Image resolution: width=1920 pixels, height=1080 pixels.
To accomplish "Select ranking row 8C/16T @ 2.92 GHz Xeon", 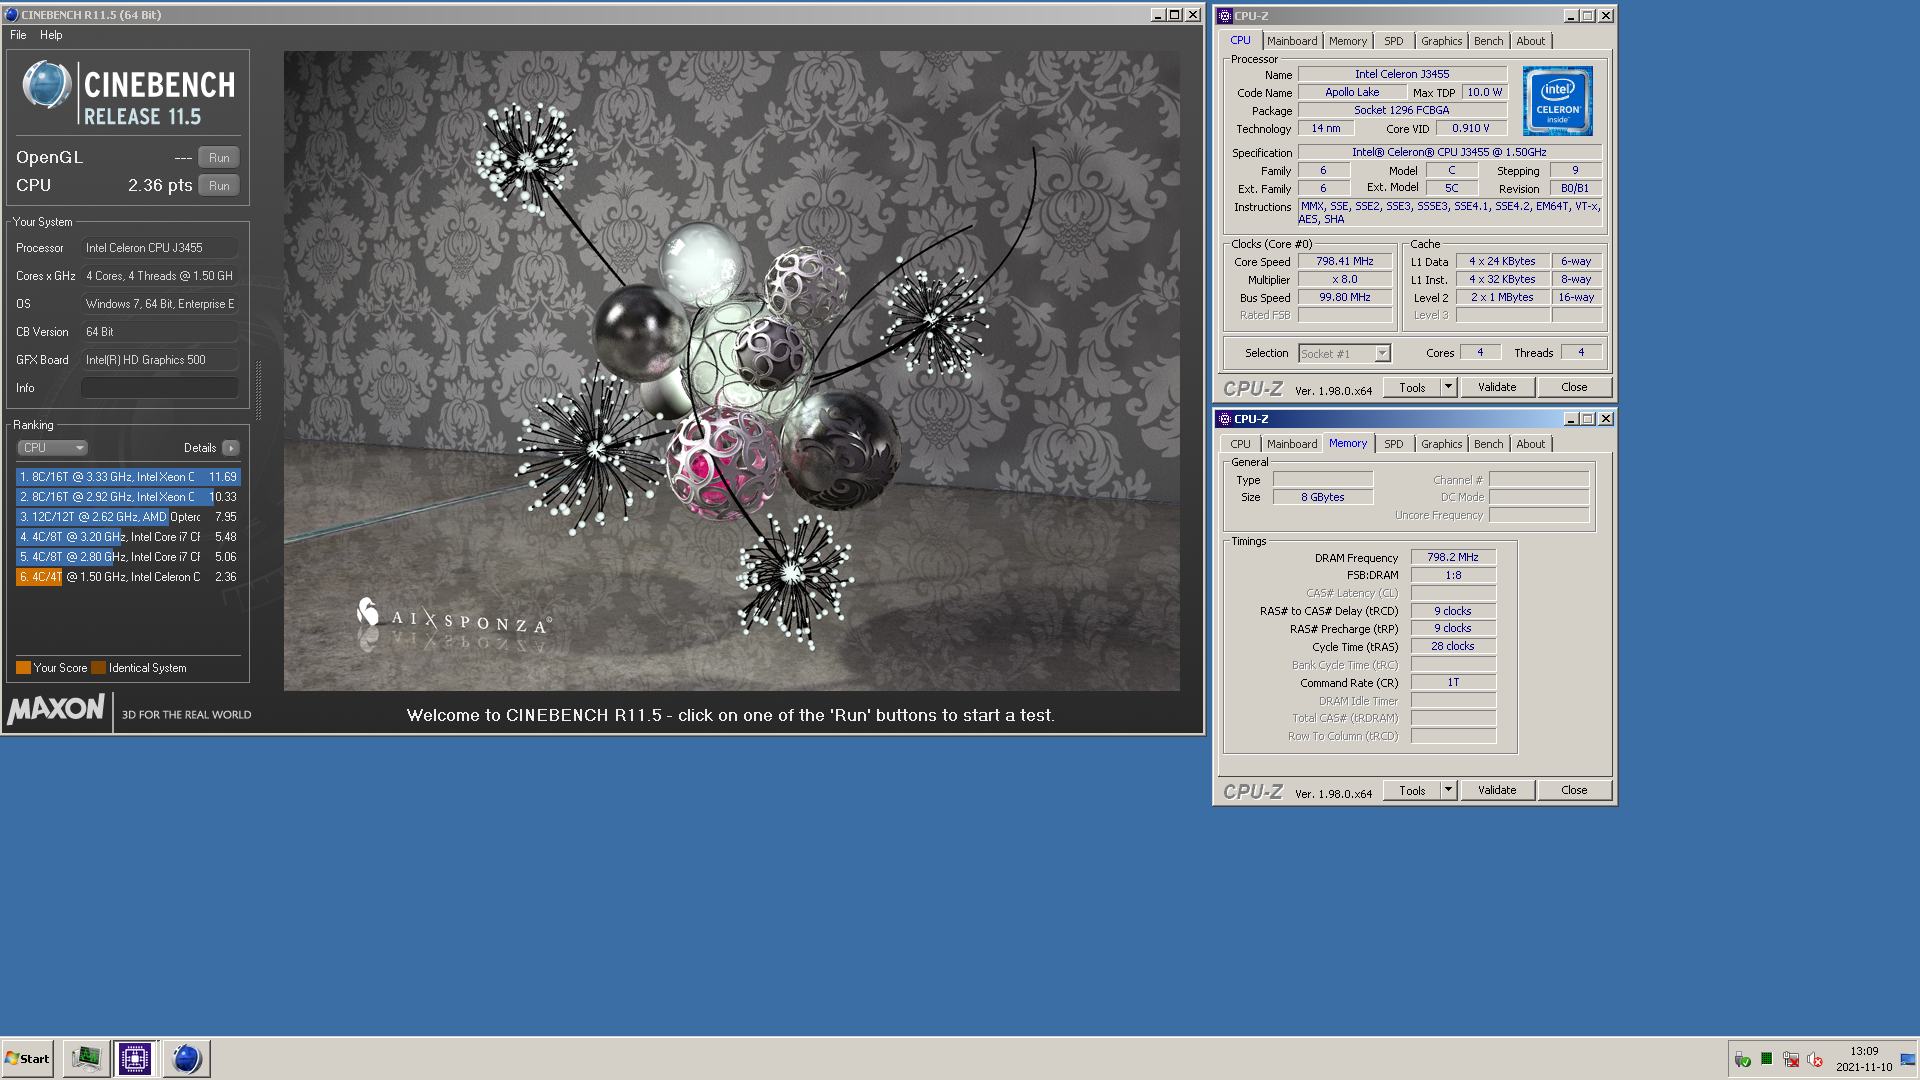I will (128, 497).
